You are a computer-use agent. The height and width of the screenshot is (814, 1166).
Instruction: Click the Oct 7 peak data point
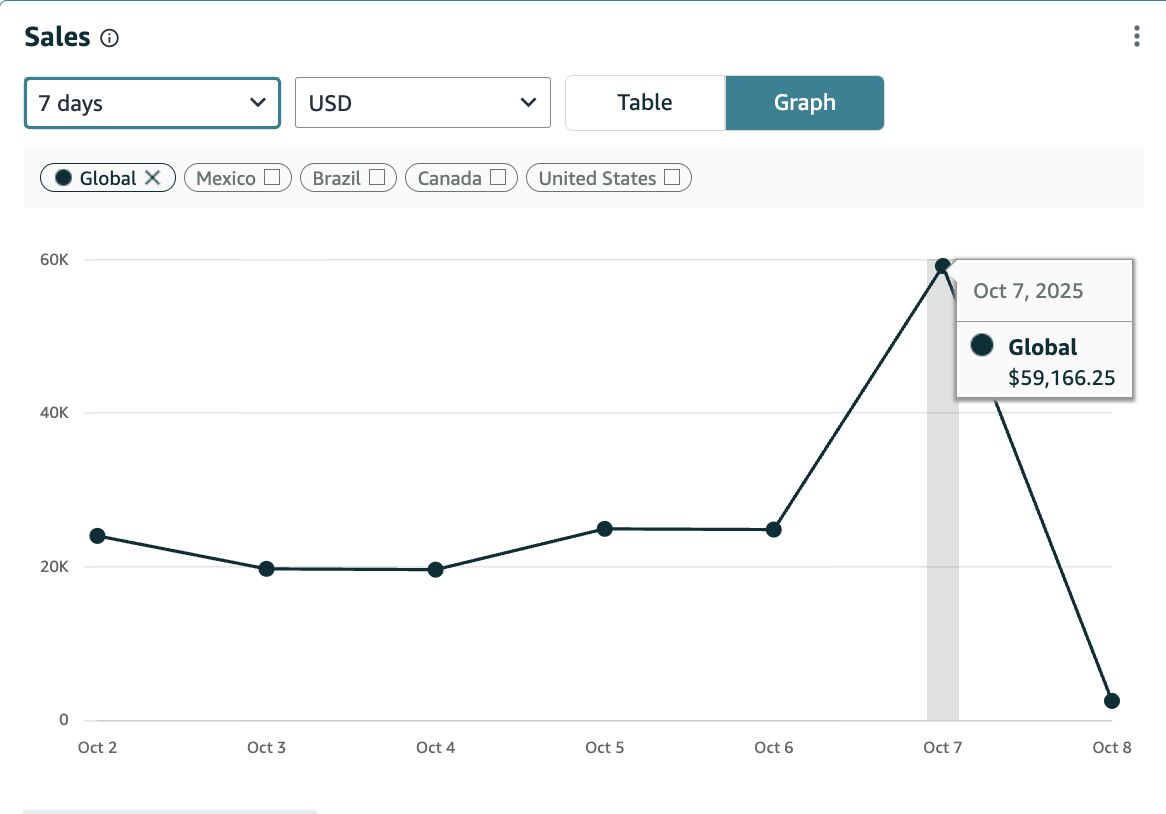click(942, 266)
